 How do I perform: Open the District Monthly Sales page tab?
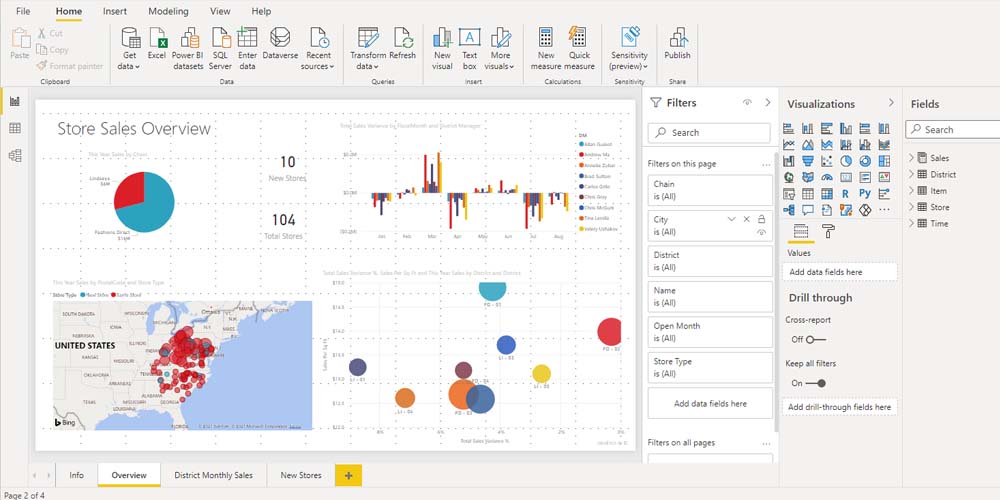[214, 475]
